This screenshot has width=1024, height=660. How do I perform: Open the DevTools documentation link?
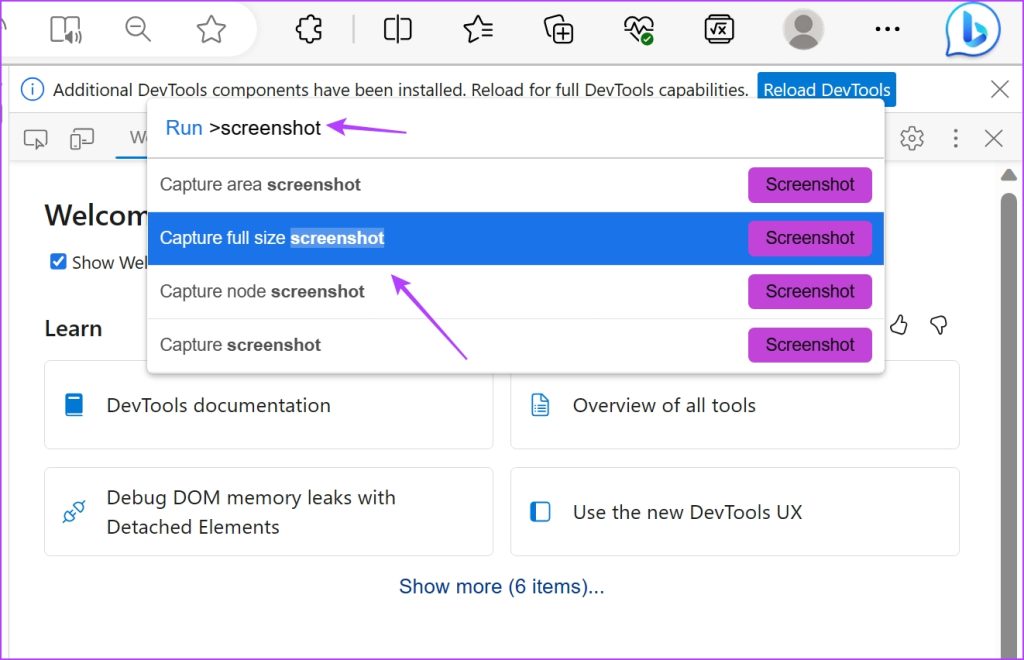tap(219, 405)
